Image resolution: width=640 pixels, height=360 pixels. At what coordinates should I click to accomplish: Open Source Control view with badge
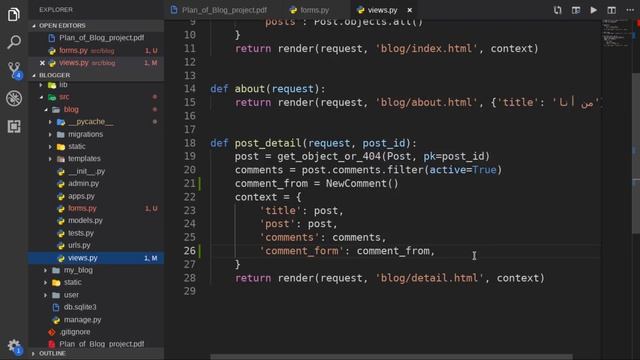[x=14, y=70]
